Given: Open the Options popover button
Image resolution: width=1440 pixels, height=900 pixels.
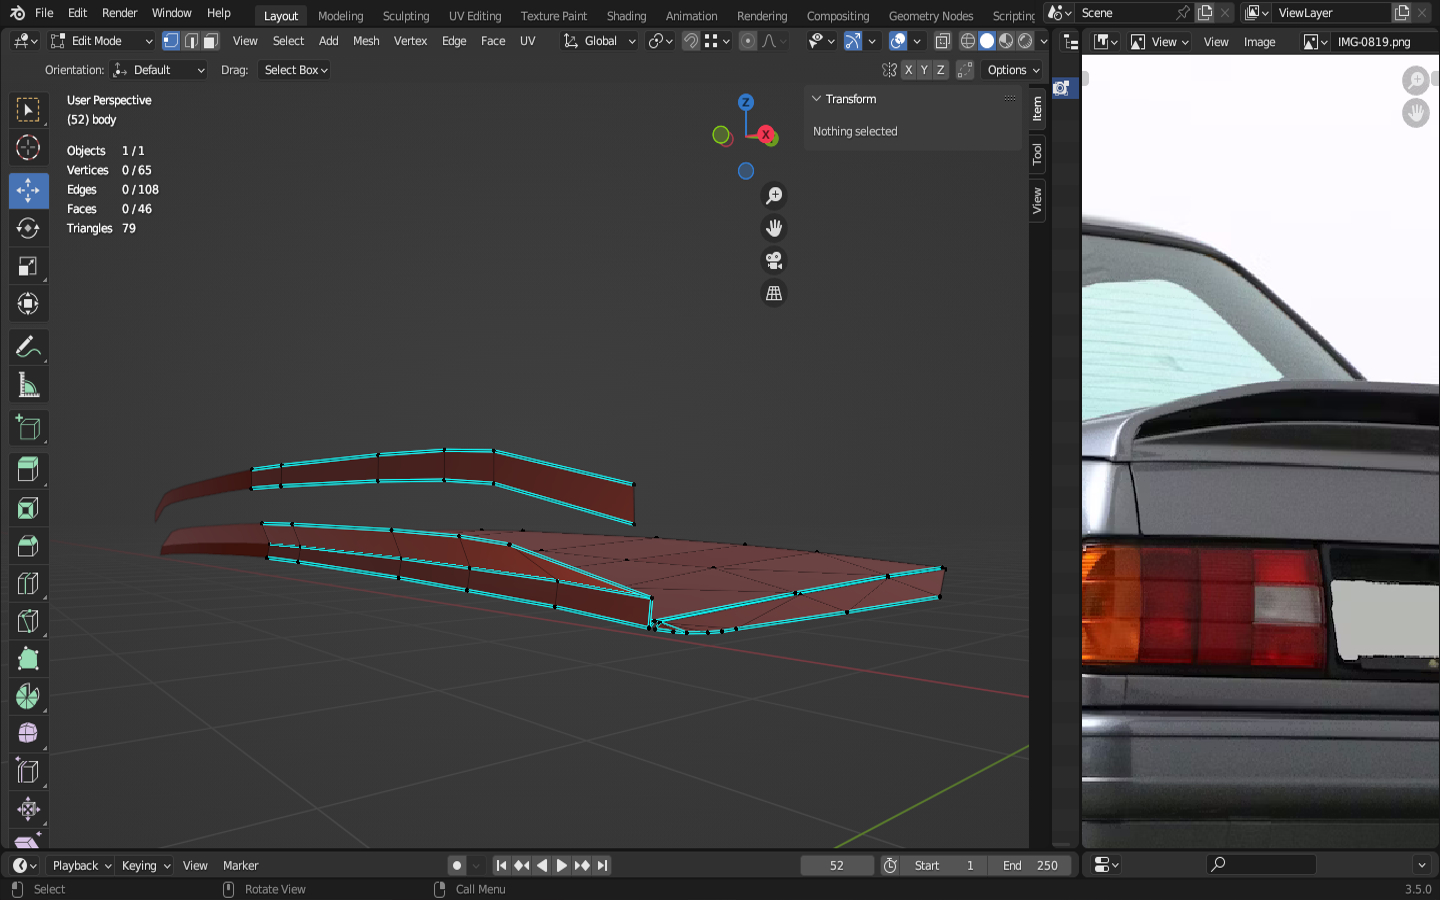Looking at the screenshot, I should click(x=1013, y=70).
